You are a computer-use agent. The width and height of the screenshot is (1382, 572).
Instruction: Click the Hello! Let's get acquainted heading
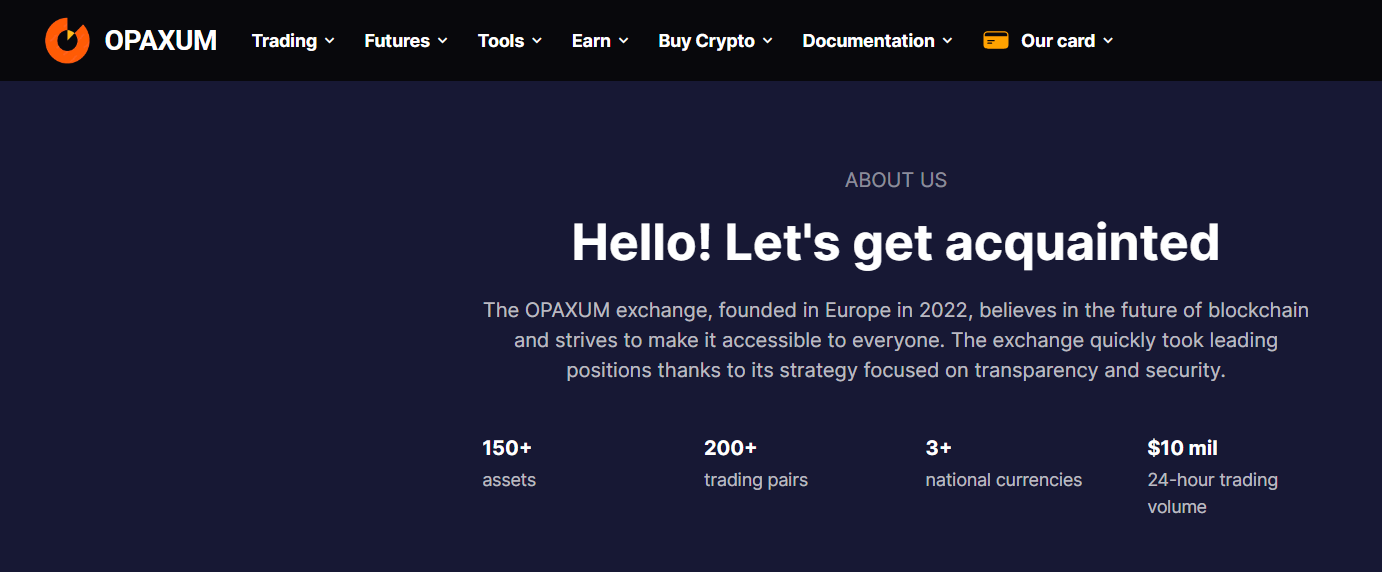click(x=895, y=242)
